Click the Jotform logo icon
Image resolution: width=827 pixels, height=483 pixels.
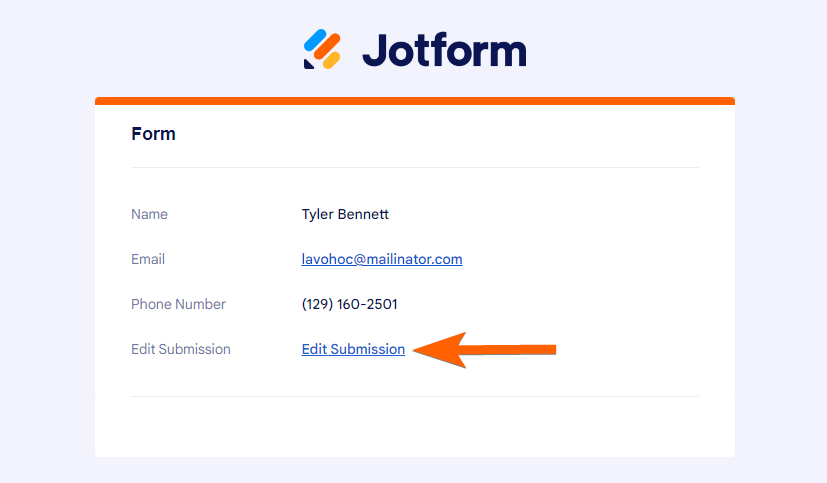click(x=322, y=49)
